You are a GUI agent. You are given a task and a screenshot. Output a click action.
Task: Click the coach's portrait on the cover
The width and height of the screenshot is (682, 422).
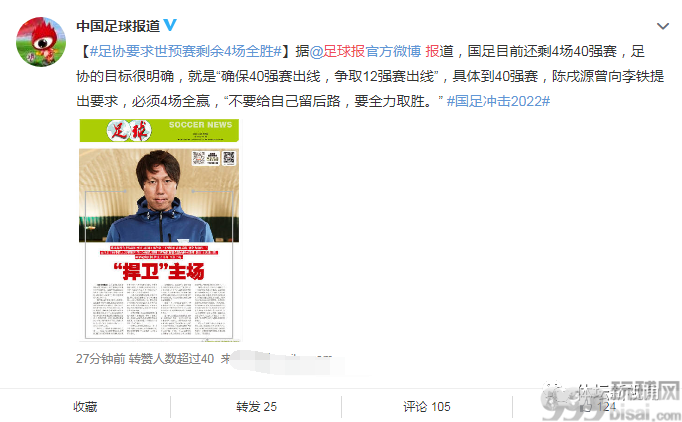pos(159,196)
